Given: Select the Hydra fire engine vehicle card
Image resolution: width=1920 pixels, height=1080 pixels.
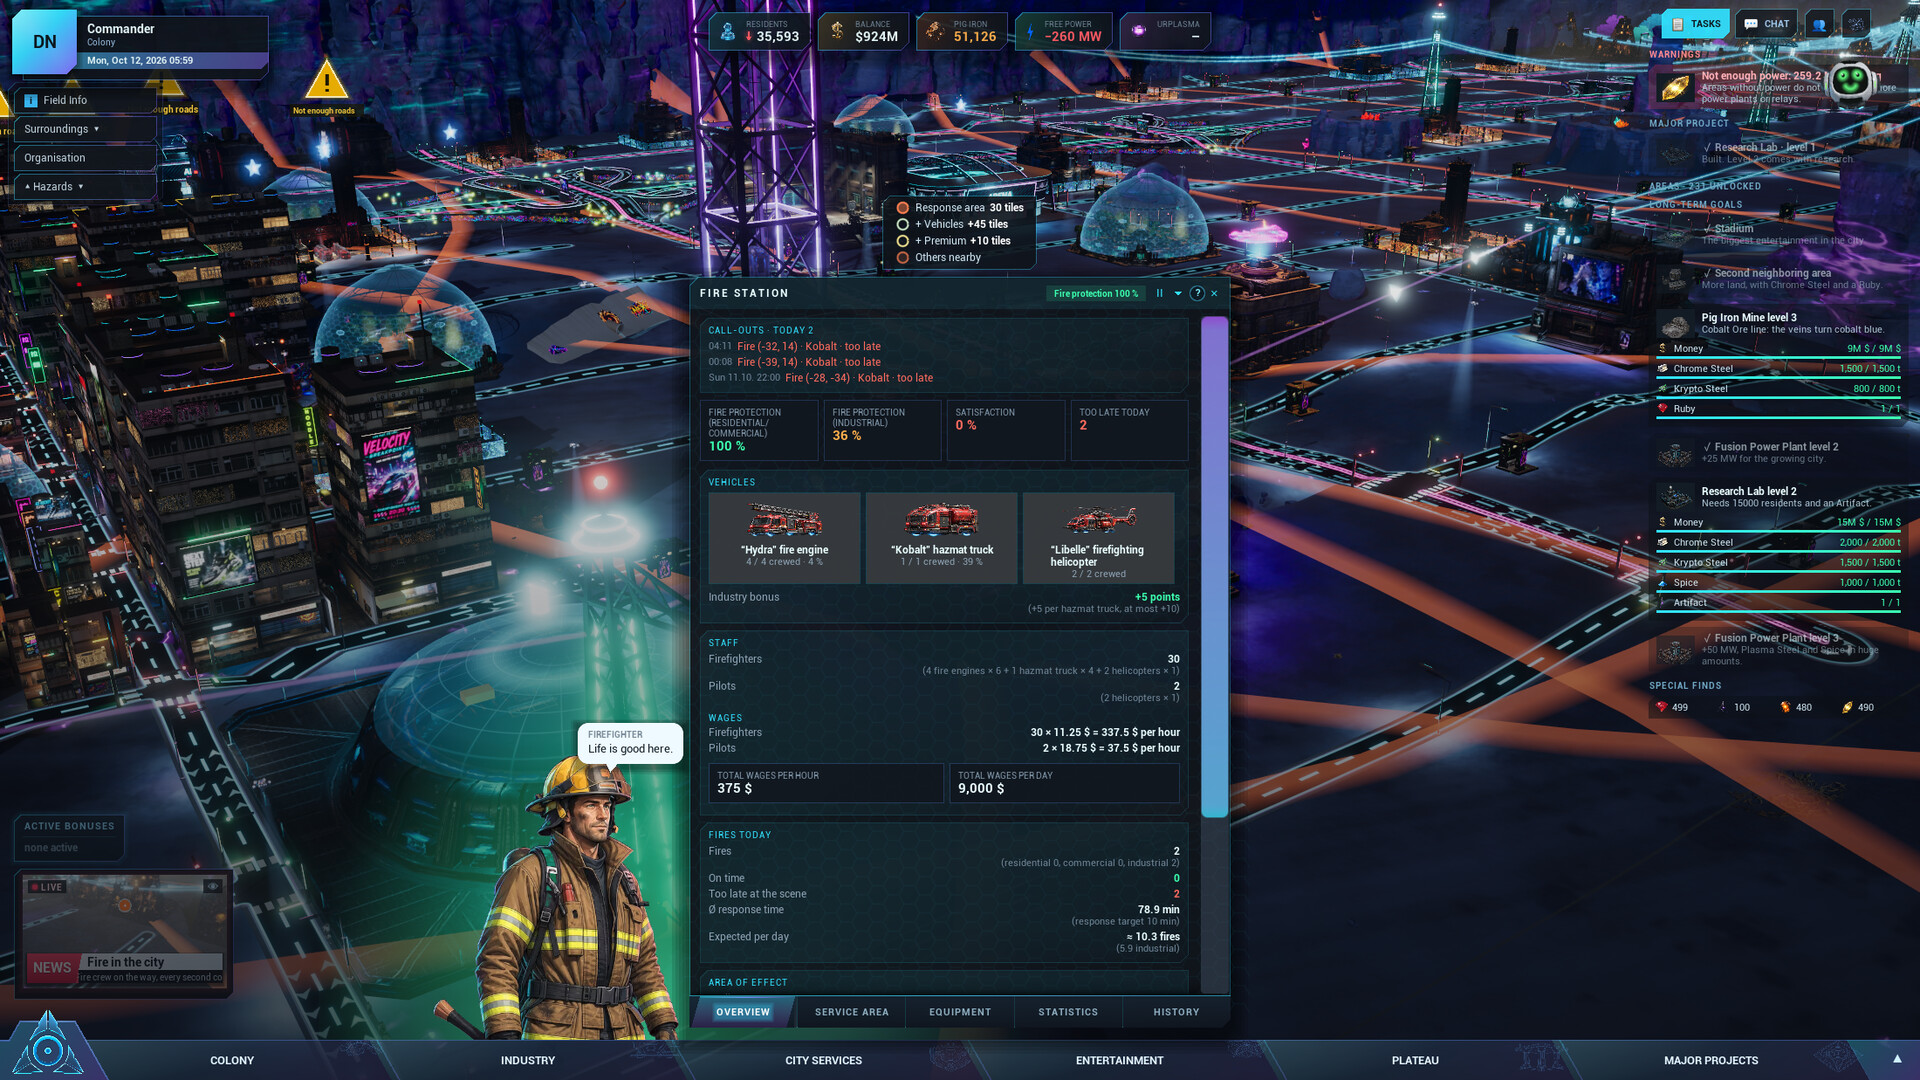Looking at the screenshot, I should (784, 538).
